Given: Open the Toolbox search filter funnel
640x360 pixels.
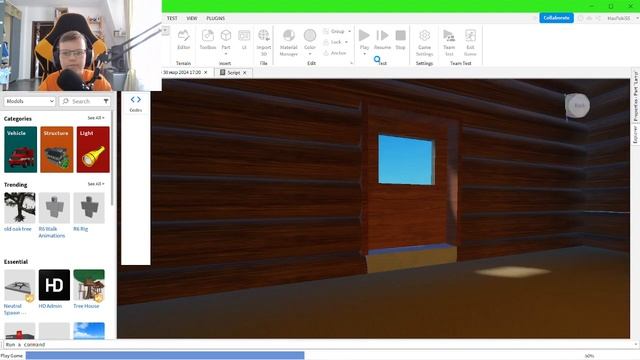Looking at the screenshot, I should point(106,101).
